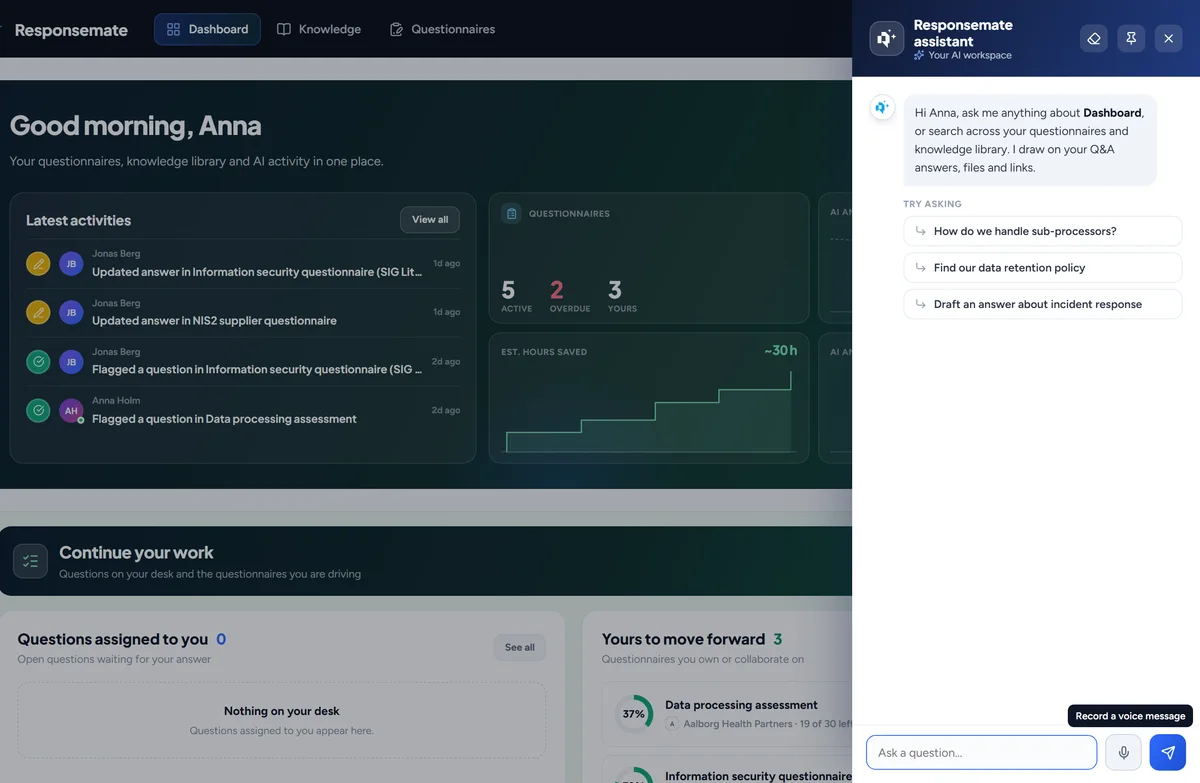Viewport: 1200px width, 783px height.
Task: Select 'Find our data retention policy' suggestion
Action: pos(1043,268)
